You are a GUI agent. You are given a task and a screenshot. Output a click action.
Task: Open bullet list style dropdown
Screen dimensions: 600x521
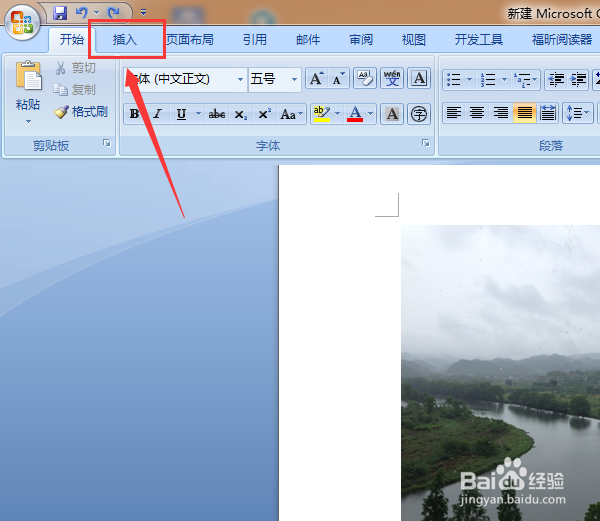click(x=470, y=80)
